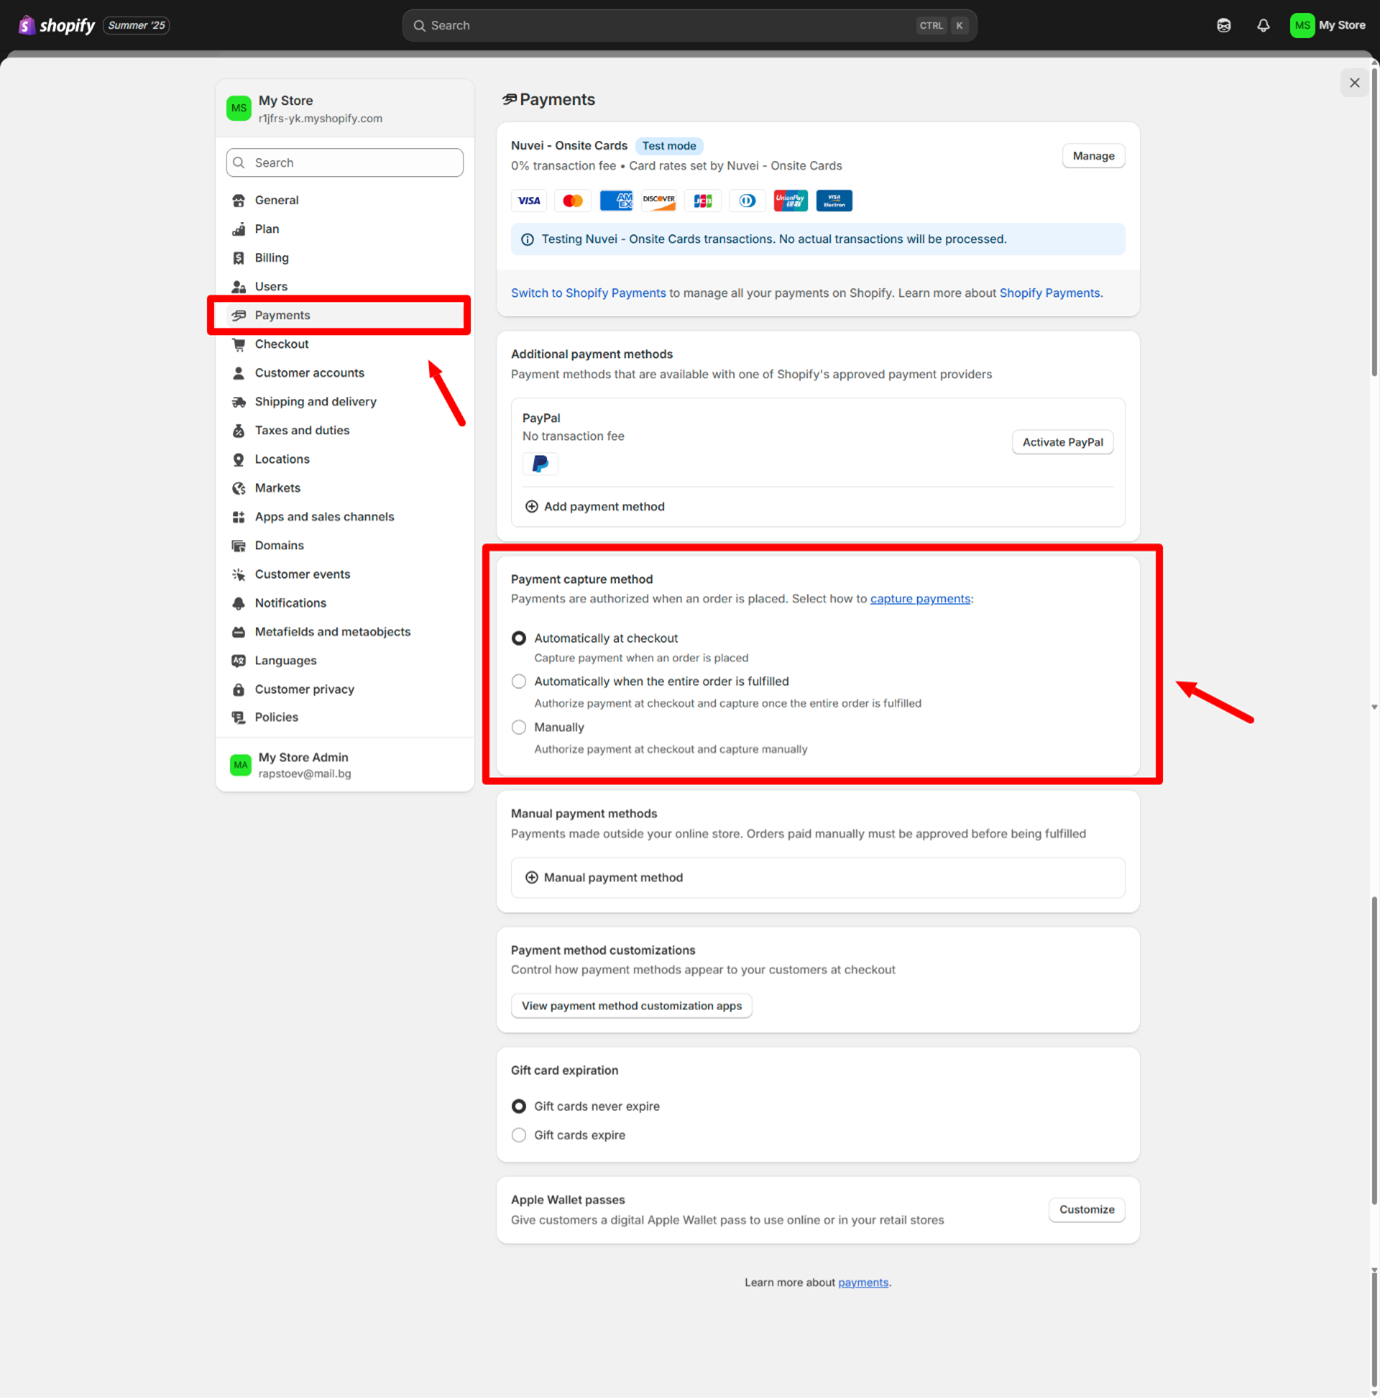Click the UnionPay card icon
This screenshot has width=1380, height=1399.
(x=790, y=201)
